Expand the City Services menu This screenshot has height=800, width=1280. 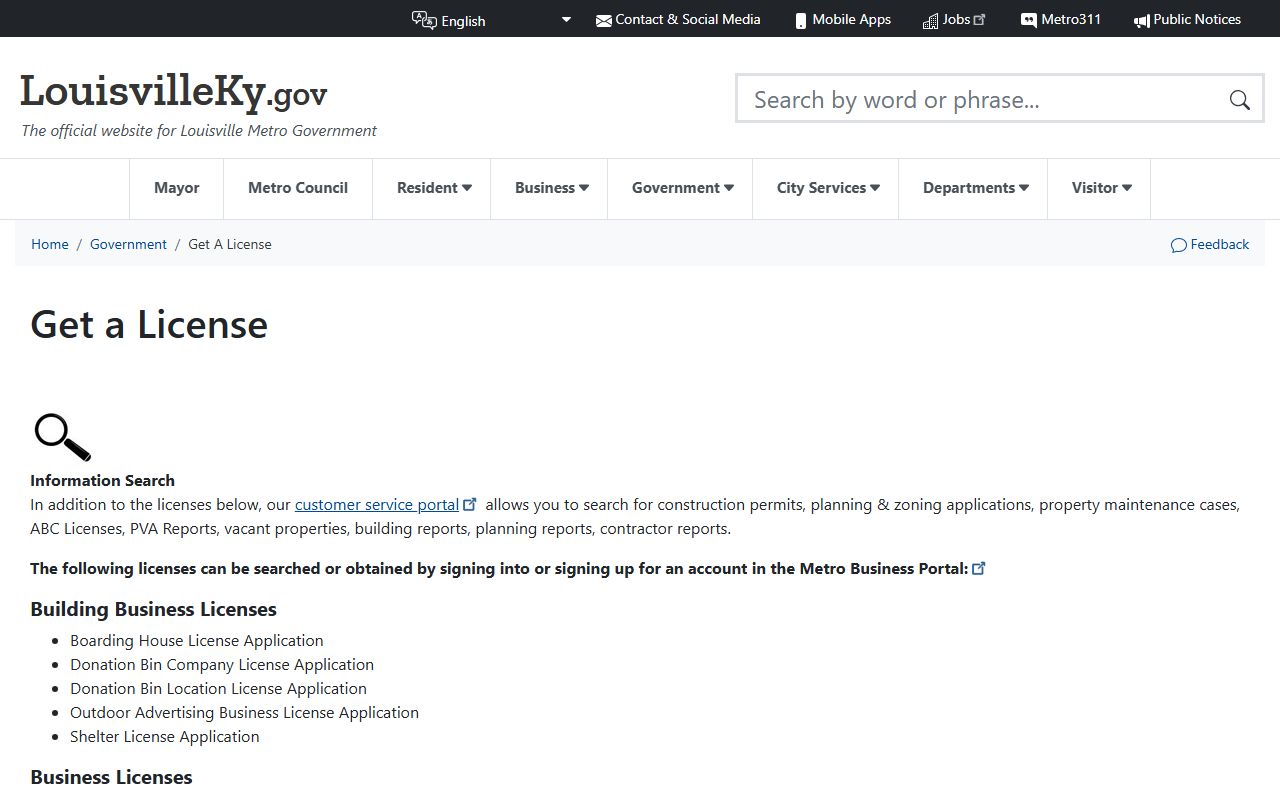click(827, 188)
